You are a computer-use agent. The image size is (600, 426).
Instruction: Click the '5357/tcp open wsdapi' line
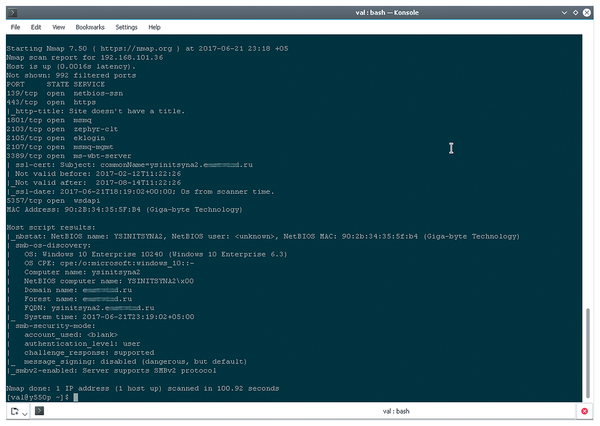coord(53,201)
